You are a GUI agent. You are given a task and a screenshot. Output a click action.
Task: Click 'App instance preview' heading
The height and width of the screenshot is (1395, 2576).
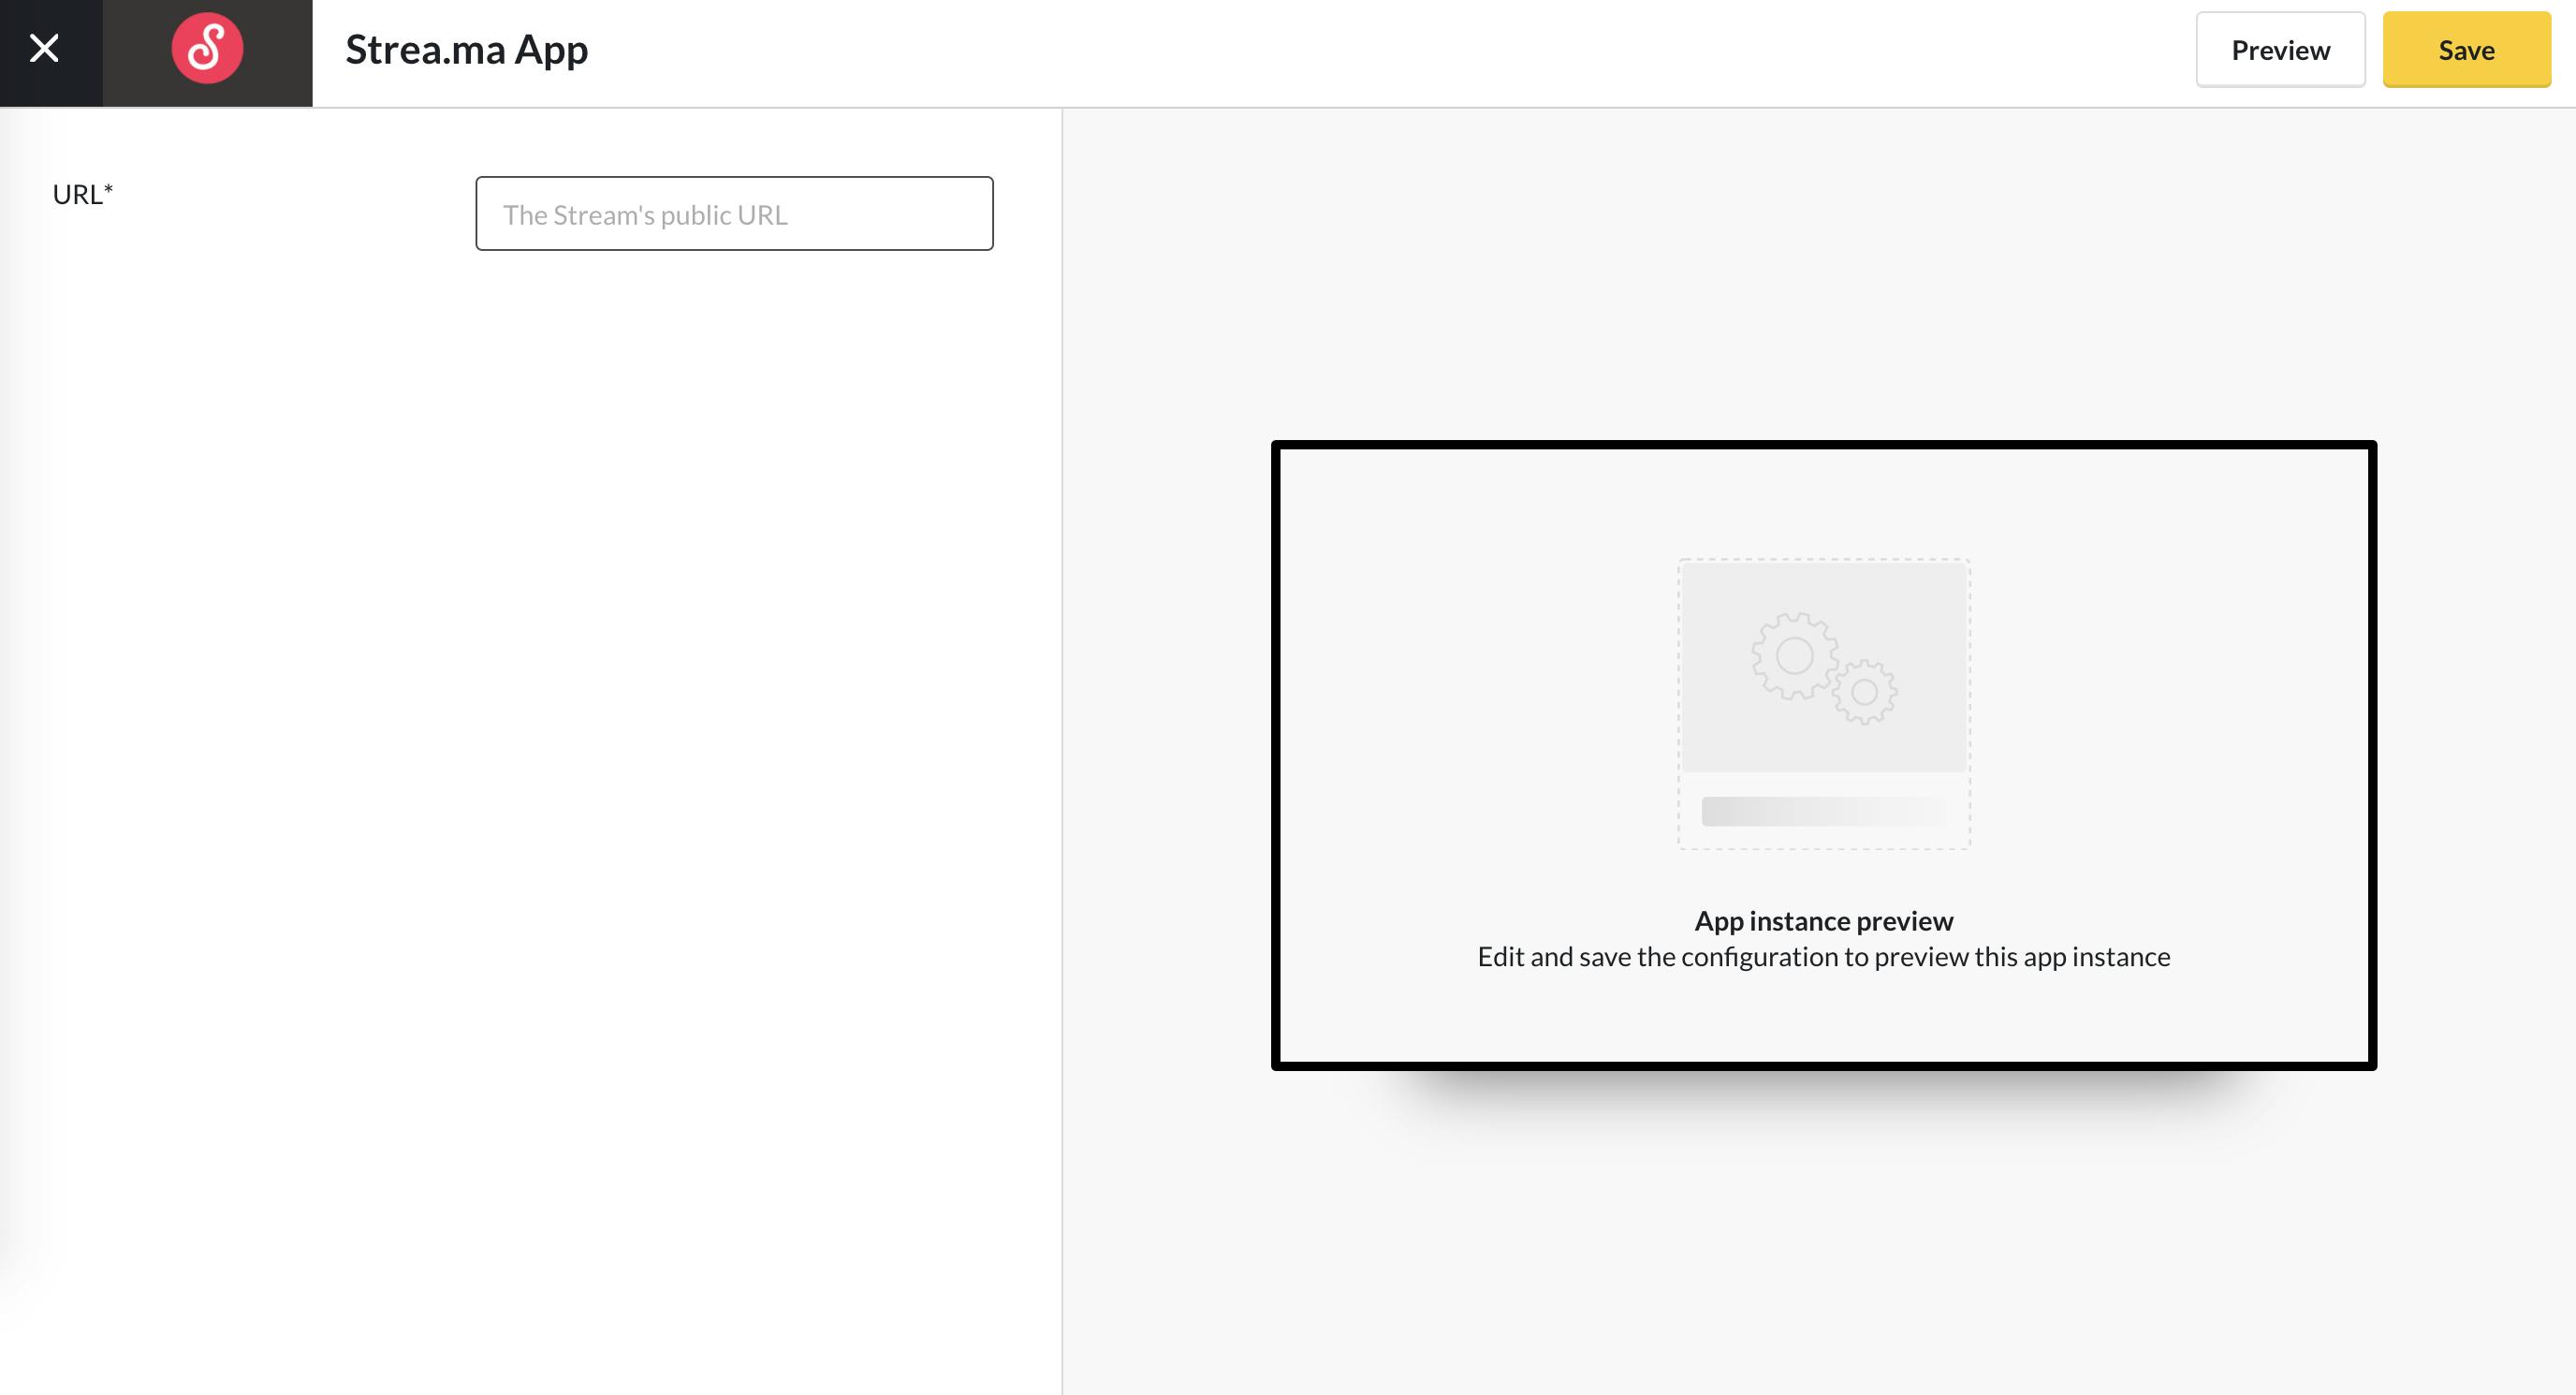point(1824,921)
